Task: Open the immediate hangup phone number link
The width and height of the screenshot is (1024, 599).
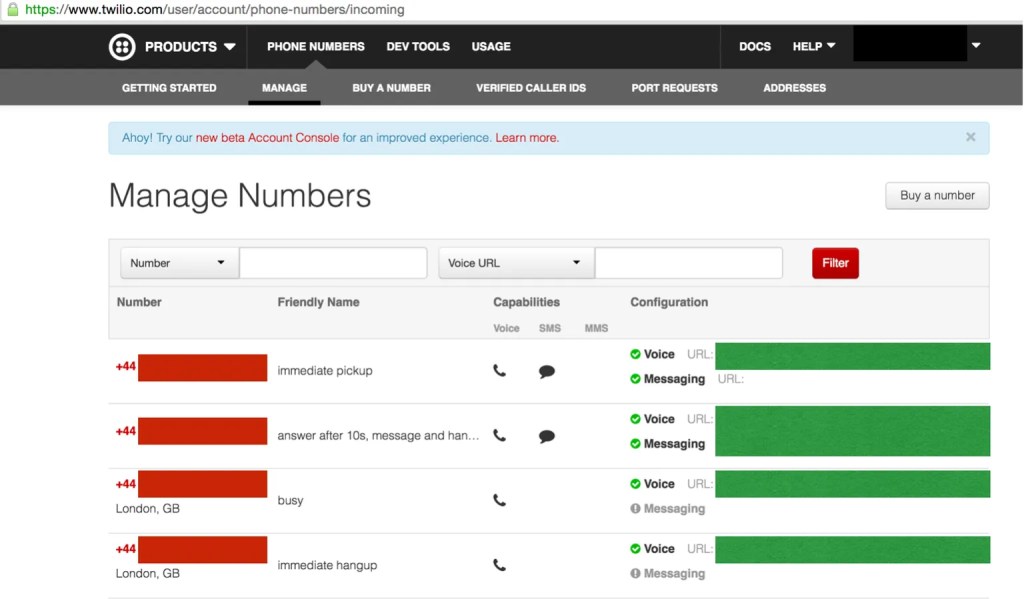Action: coord(191,549)
